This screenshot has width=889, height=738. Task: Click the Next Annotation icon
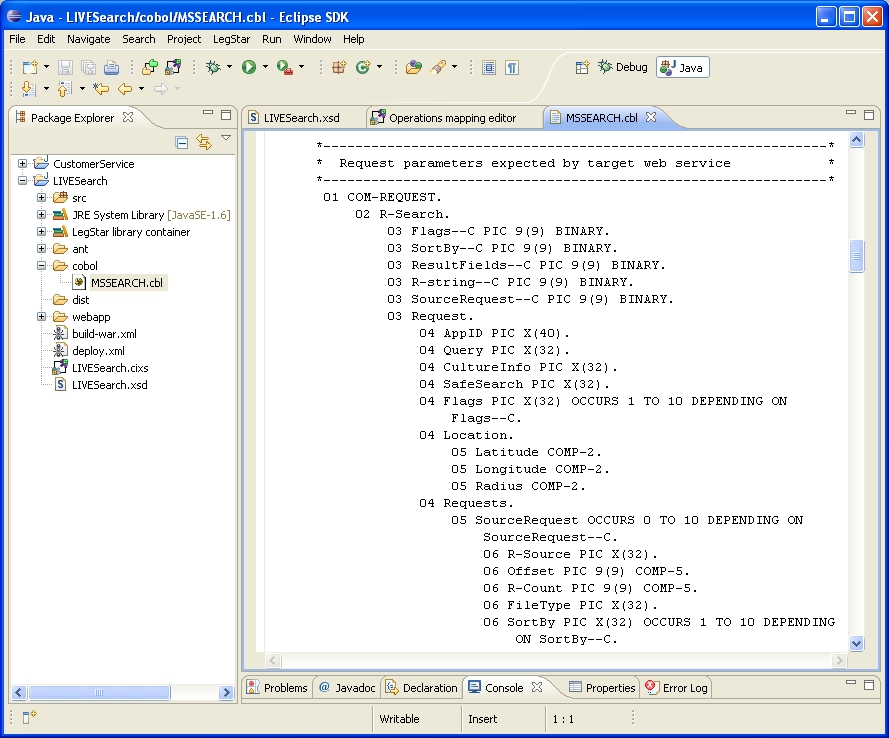28,88
